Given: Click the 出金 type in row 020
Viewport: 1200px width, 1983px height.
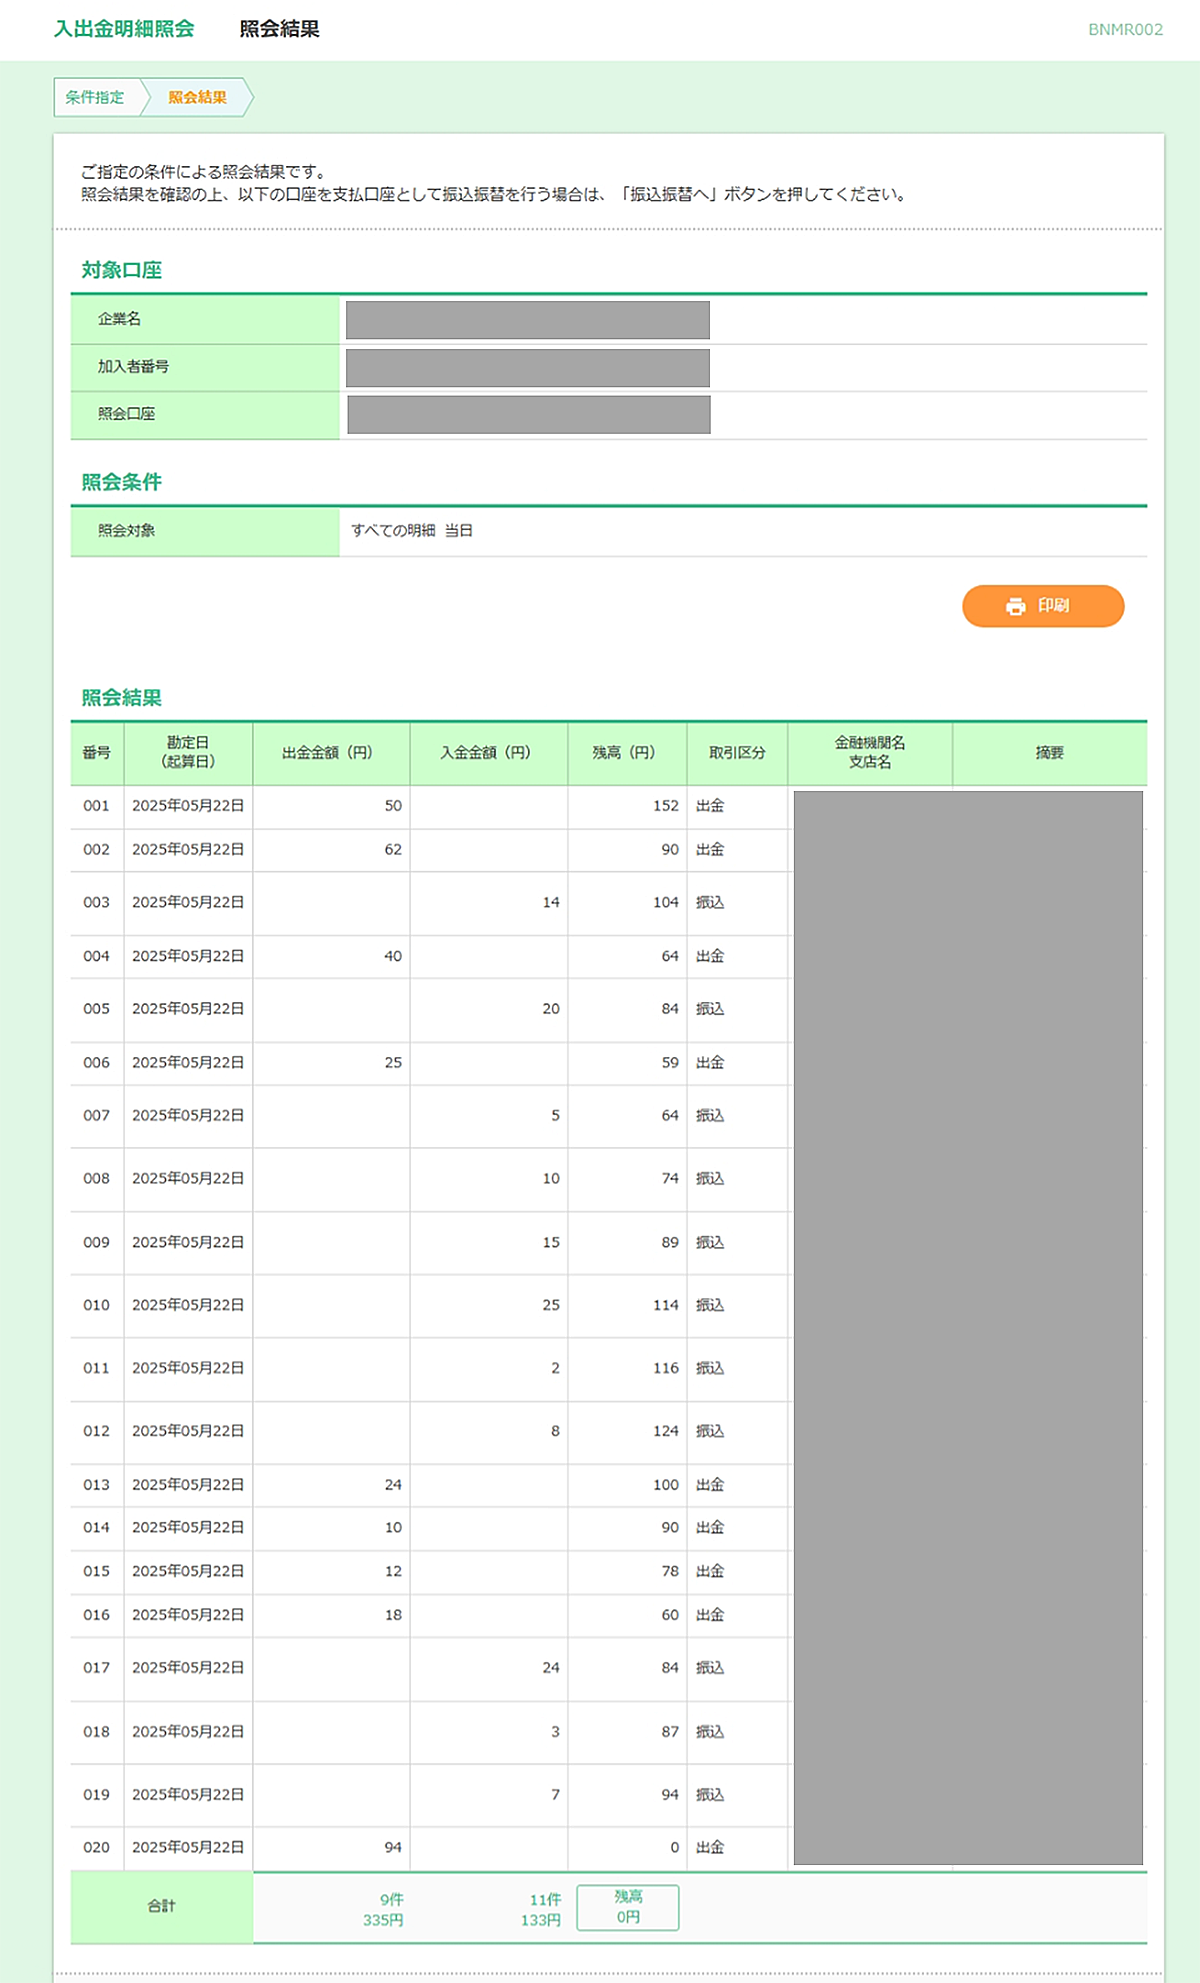Looking at the screenshot, I should (x=710, y=1848).
